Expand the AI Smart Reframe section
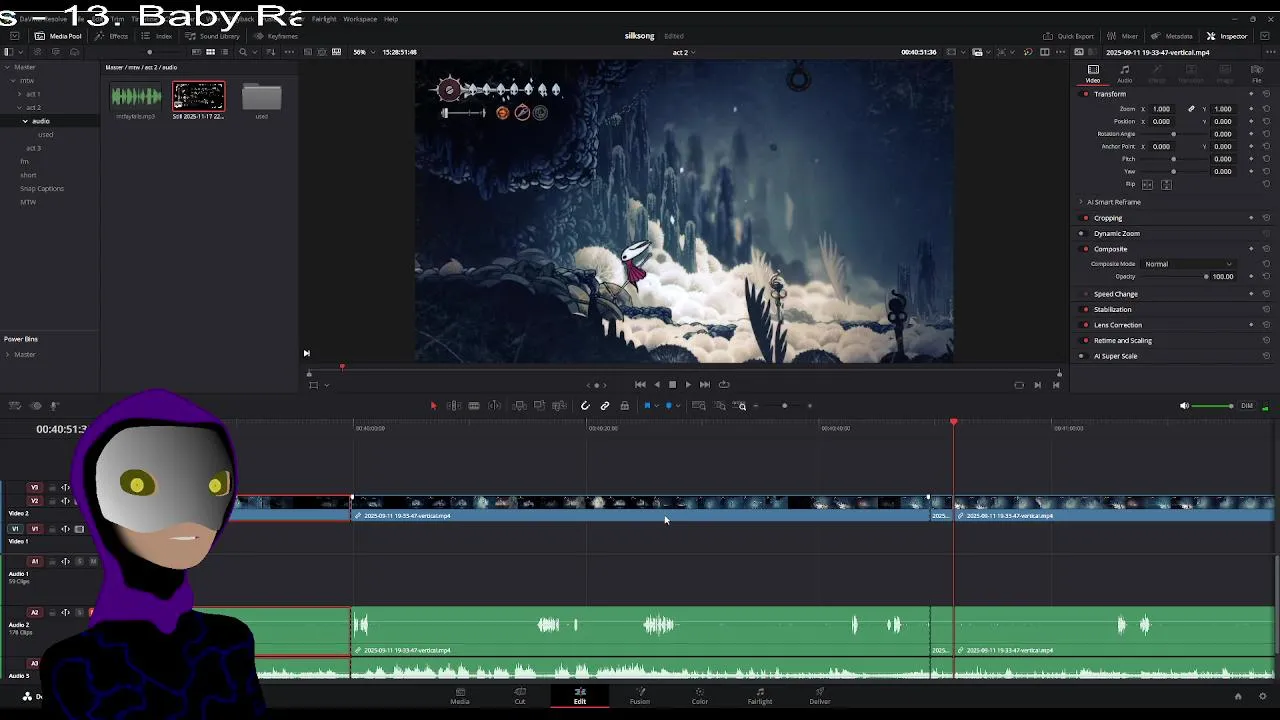Viewport: 1280px width, 720px height. click(x=1081, y=202)
